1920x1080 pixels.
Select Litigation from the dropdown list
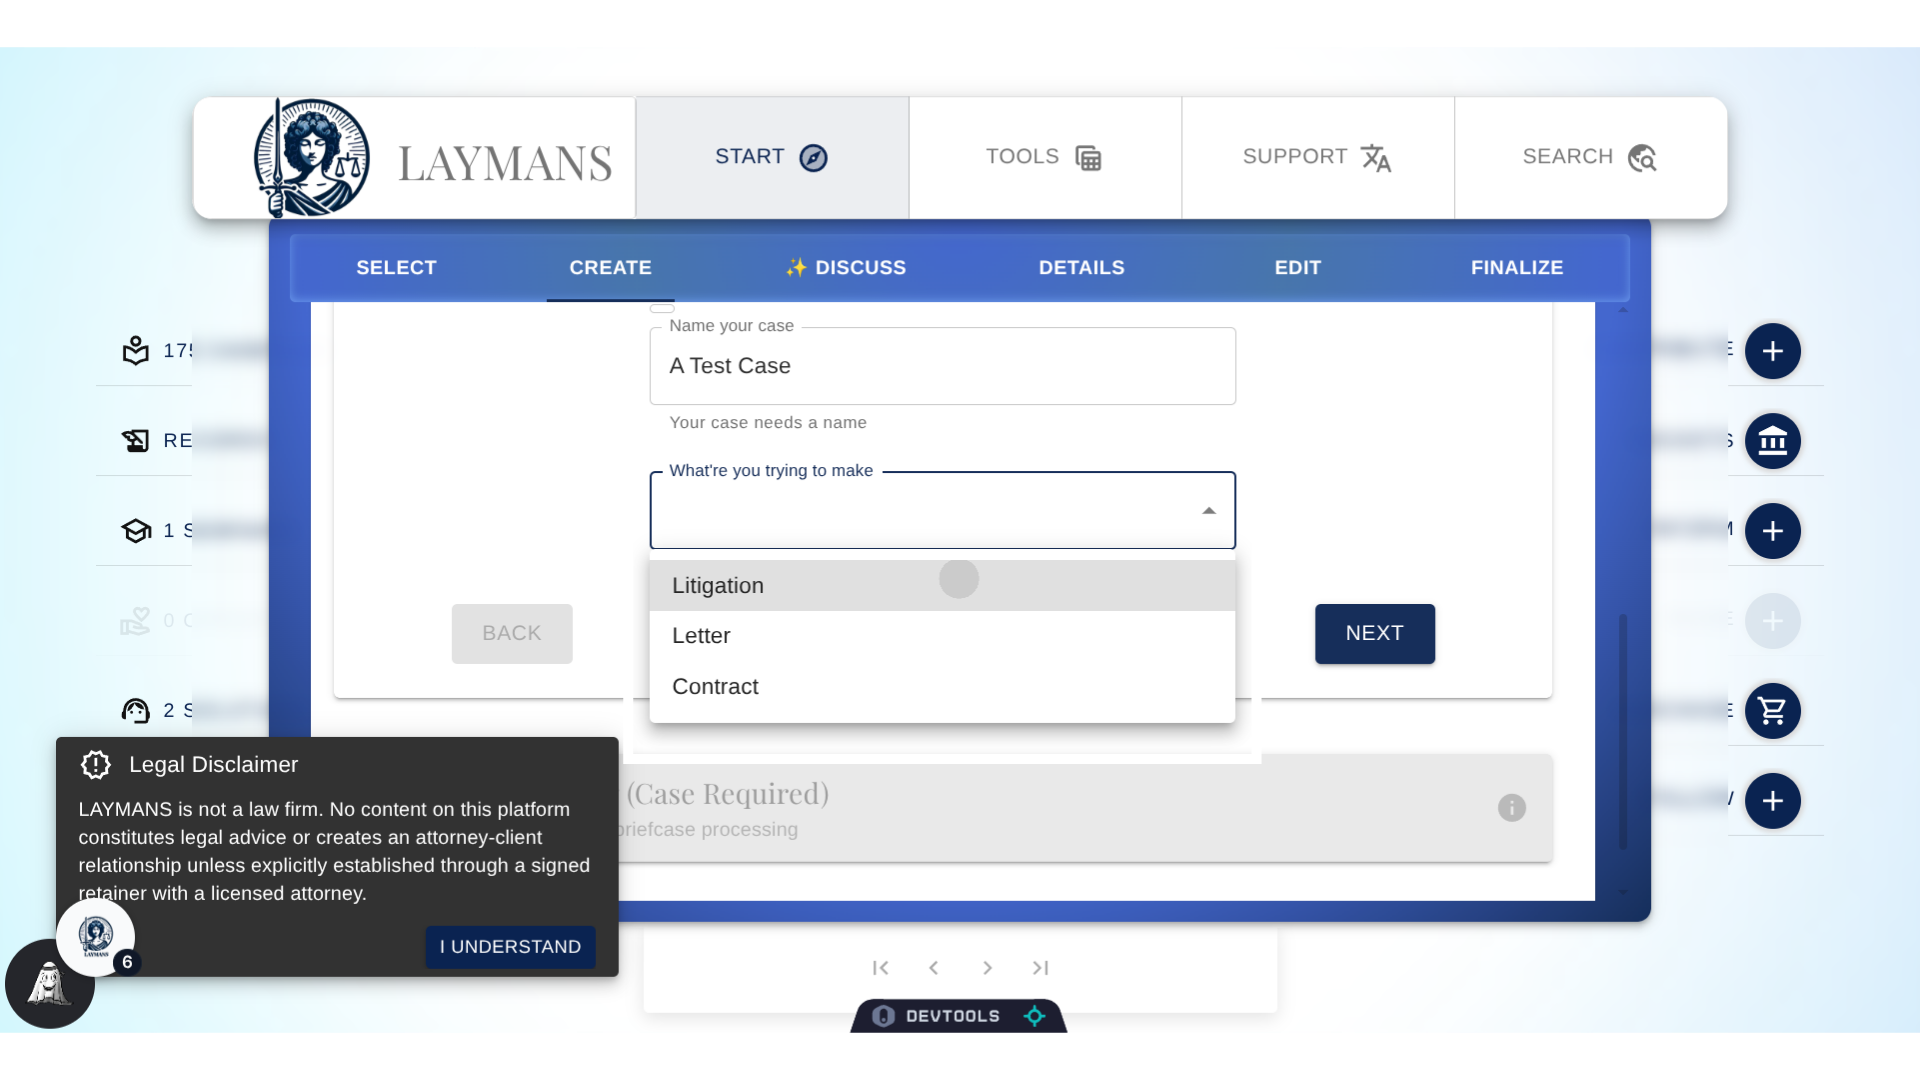pos(718,586)
